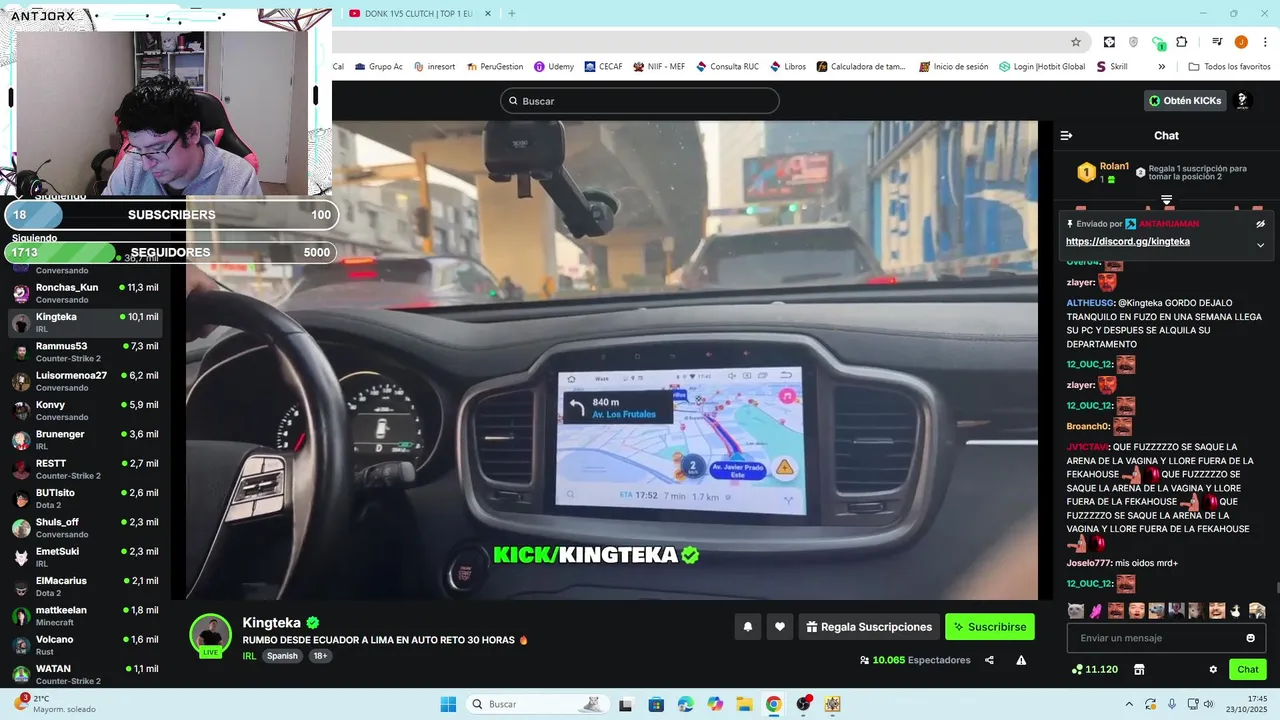
Task: Open the user profile avatar menu
Action: (x=1243, y=100)
